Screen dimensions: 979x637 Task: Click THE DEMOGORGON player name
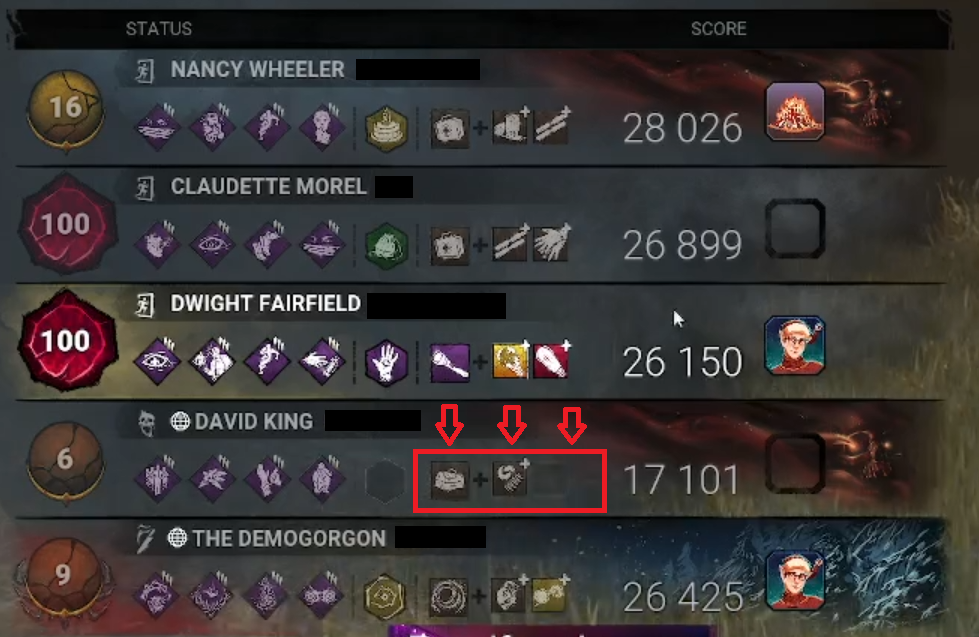[289, 538]
